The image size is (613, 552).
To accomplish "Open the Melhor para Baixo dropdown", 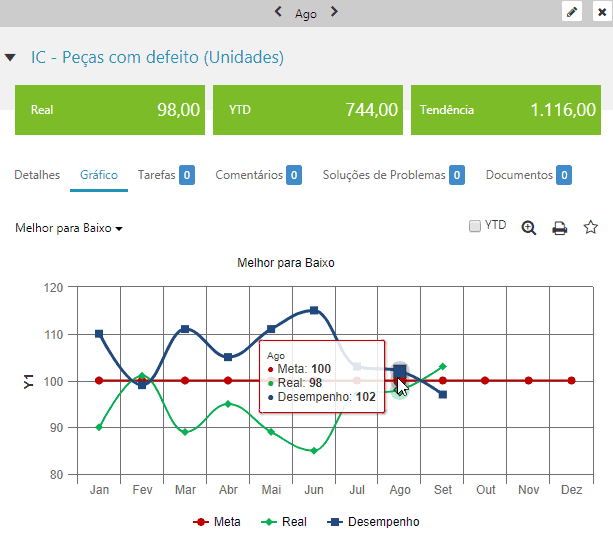I will 69,228.
